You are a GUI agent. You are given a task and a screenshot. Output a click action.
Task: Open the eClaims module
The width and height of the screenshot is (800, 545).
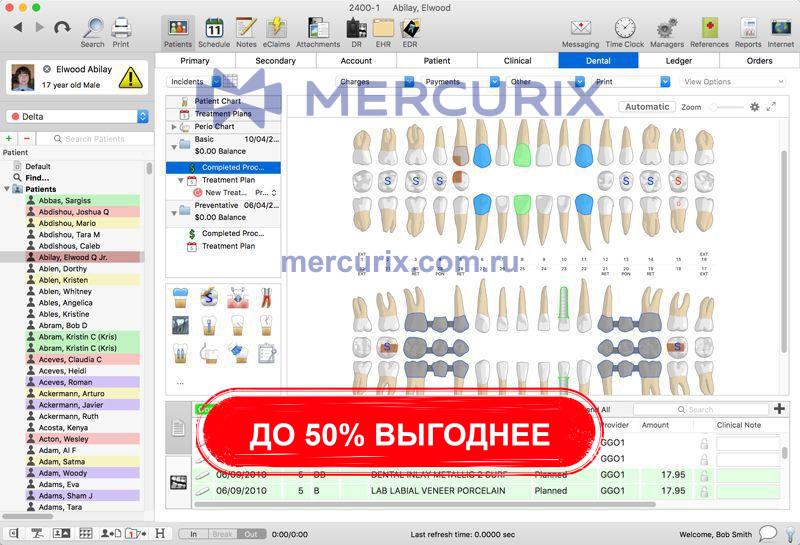pyautogui.click(x=277, y=32)
